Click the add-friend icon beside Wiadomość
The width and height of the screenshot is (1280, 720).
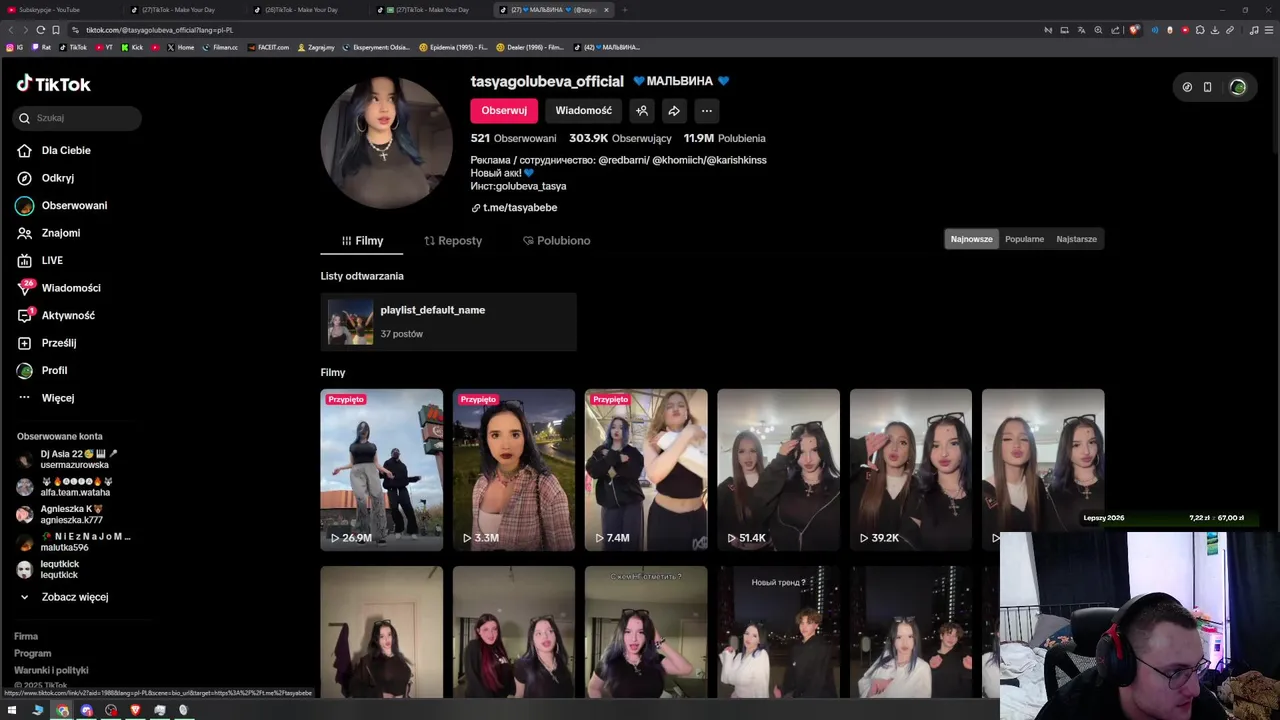pos(642,111)
